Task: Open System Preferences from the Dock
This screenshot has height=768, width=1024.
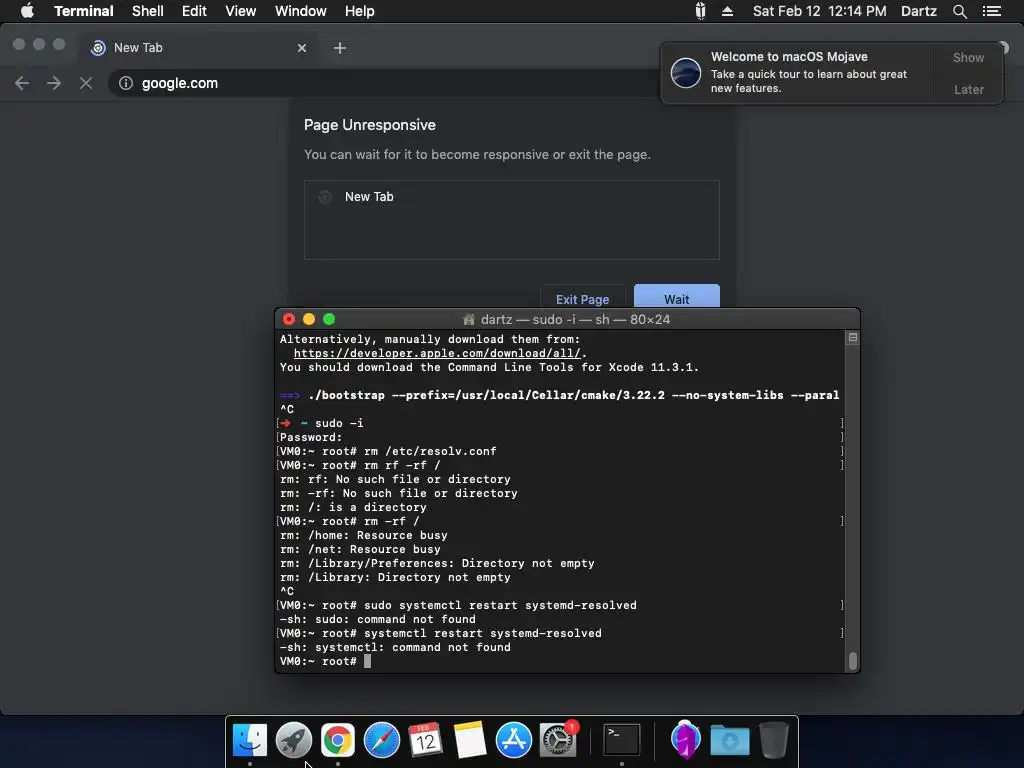Action: tap(558, 740)
